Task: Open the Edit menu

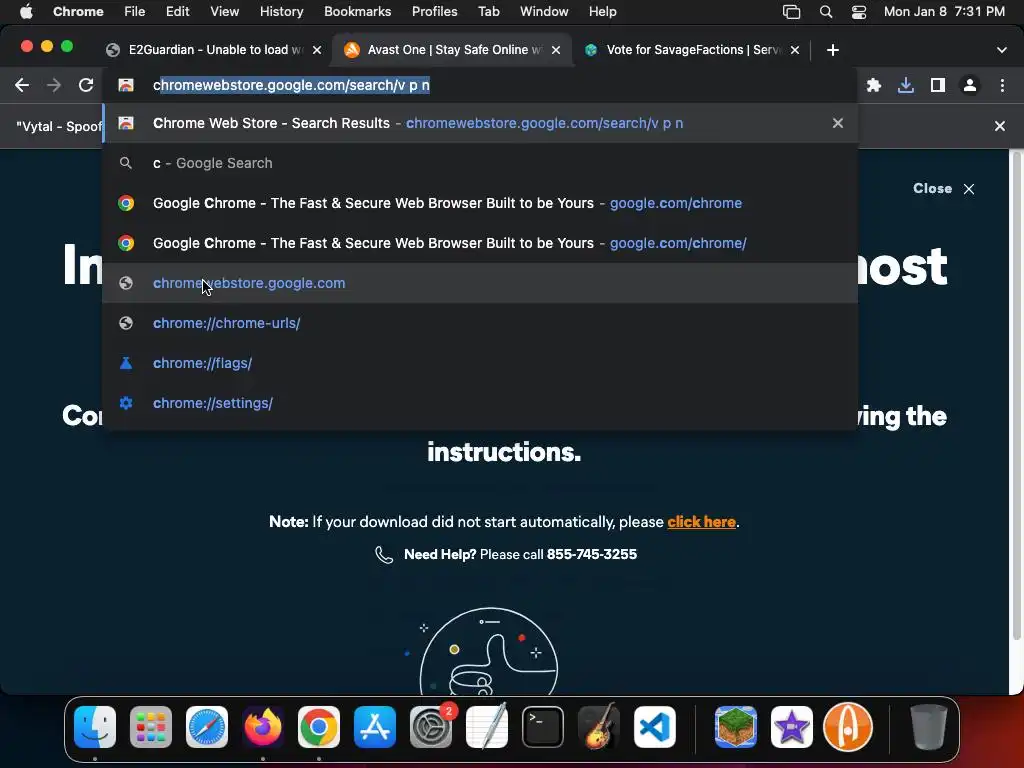Action: click(x=177, y=12)
